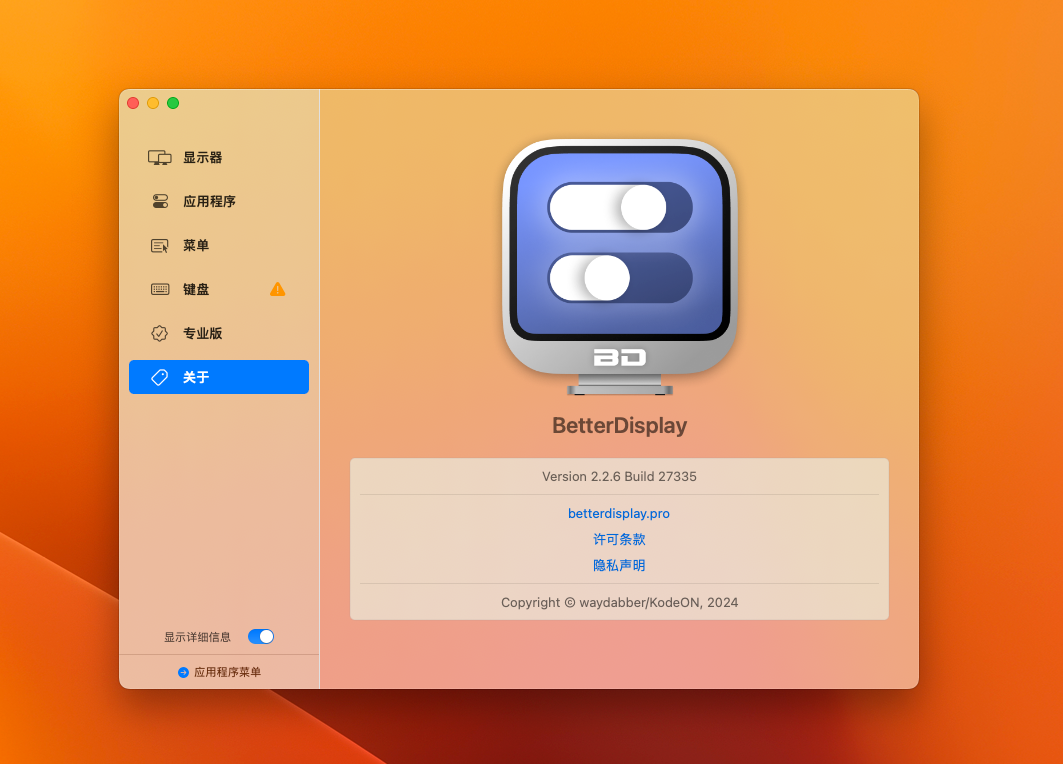This screenshot has width=1063, height=764.
Task: Disable the detailed information toggle
Action: (261, 636)
